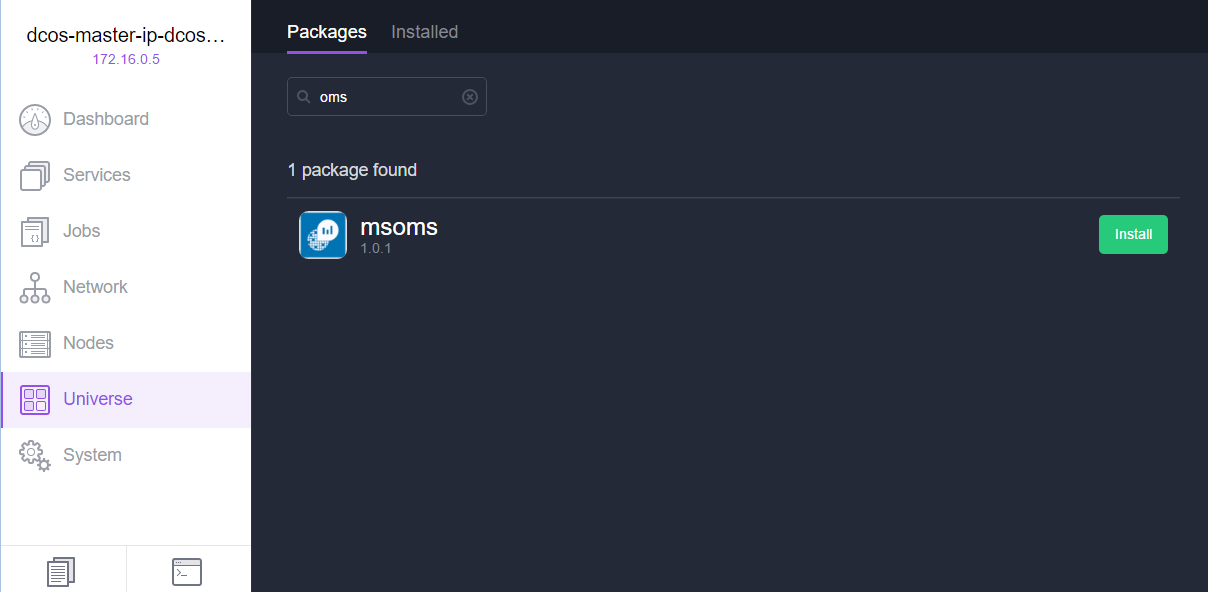Click the Network topology icon
Image resolution: width=1208 pixels, height=592 pixels.
(35, 287)
